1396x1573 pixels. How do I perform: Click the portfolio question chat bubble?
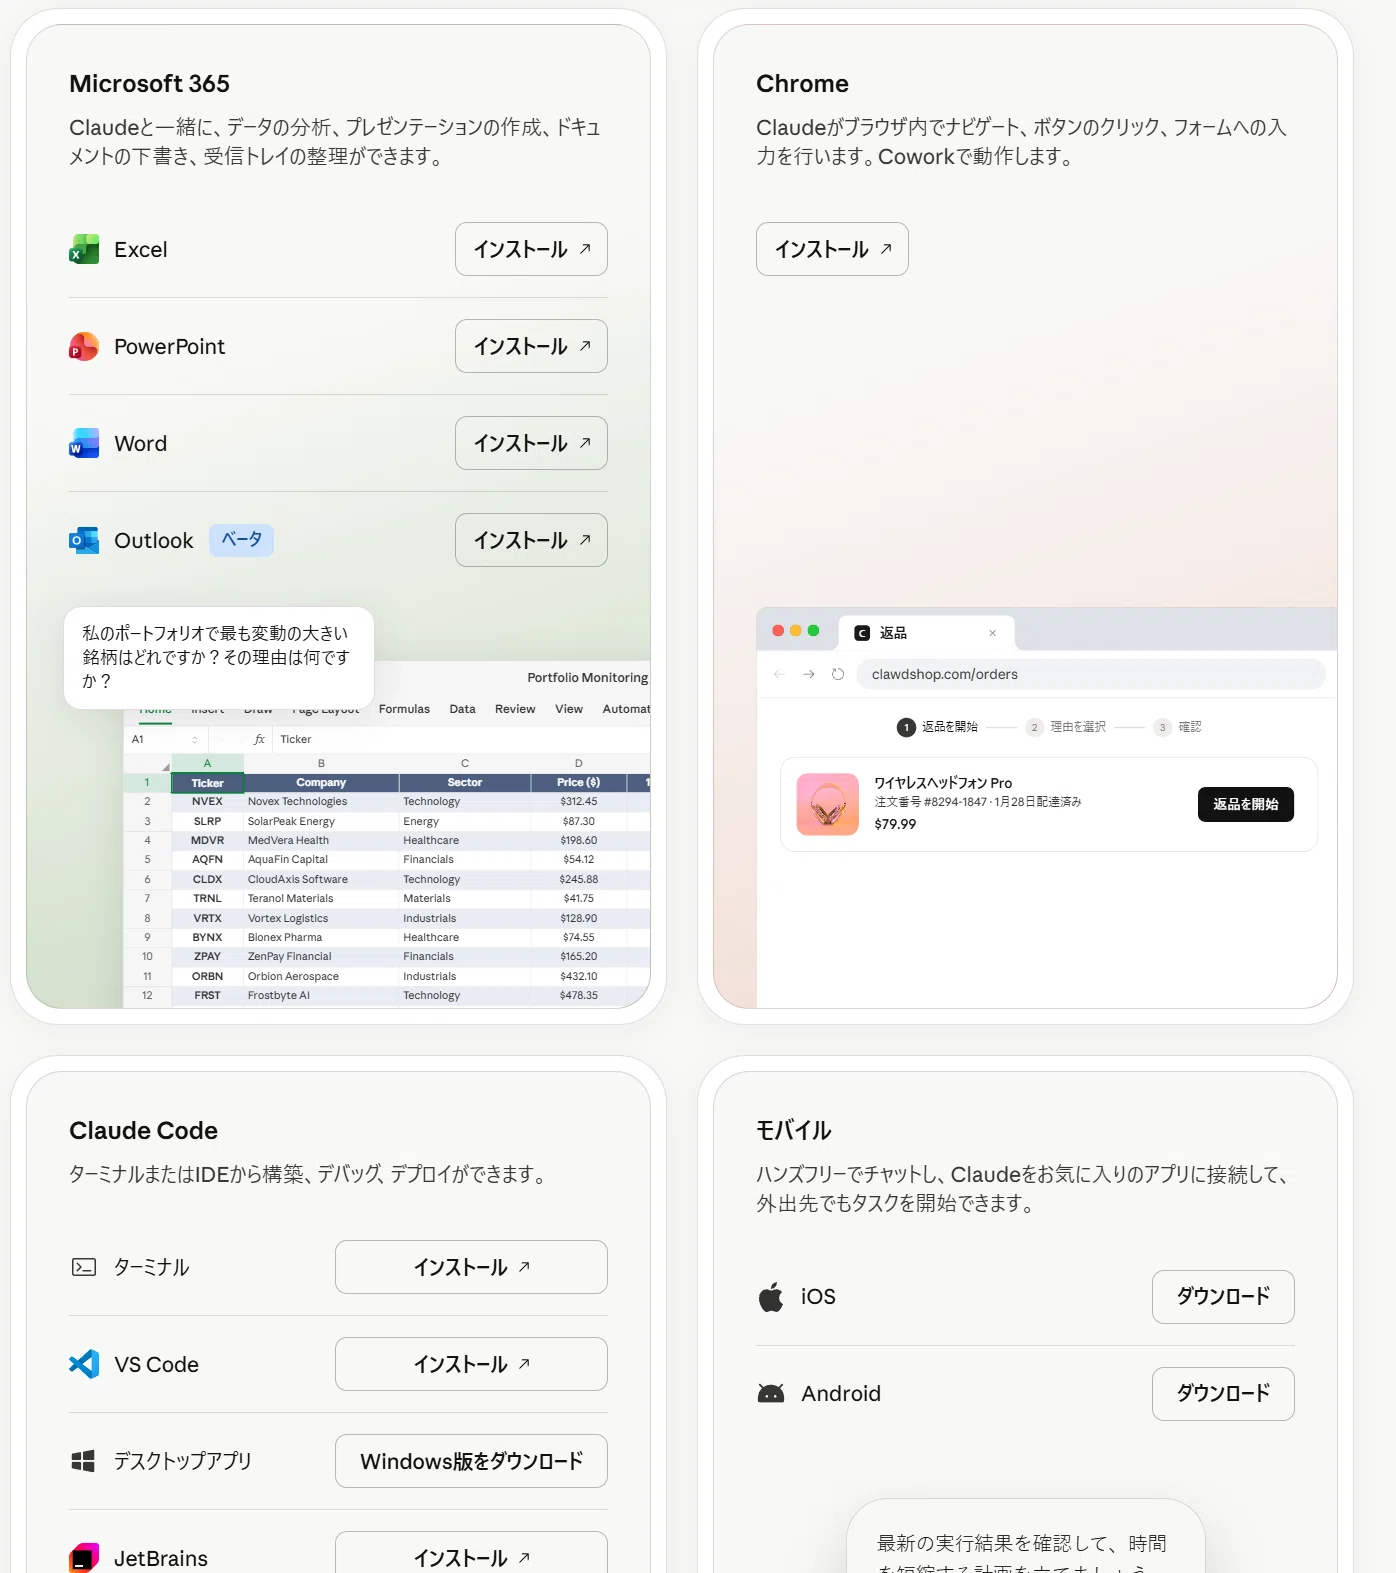pyautogui.click(x=219, y=658)
